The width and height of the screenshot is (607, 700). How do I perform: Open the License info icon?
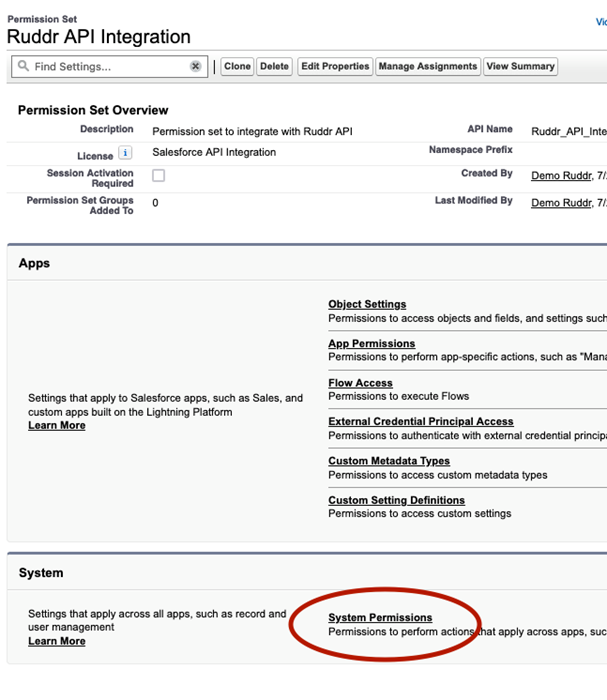(x=125, y=153)
